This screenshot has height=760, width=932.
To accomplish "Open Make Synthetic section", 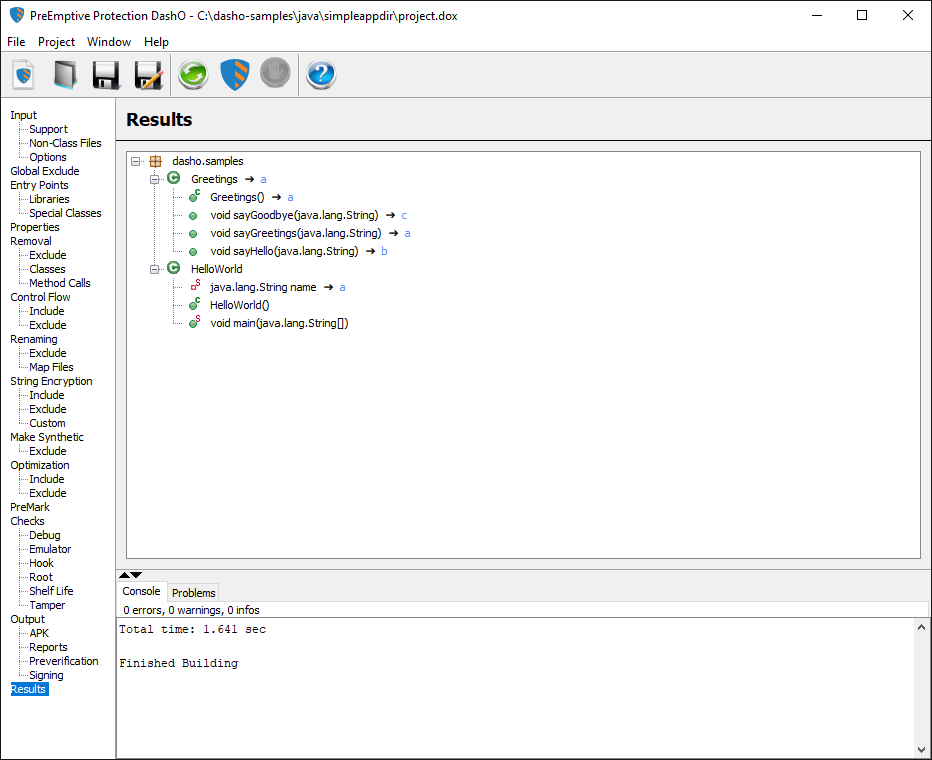I will click(47, 437).
